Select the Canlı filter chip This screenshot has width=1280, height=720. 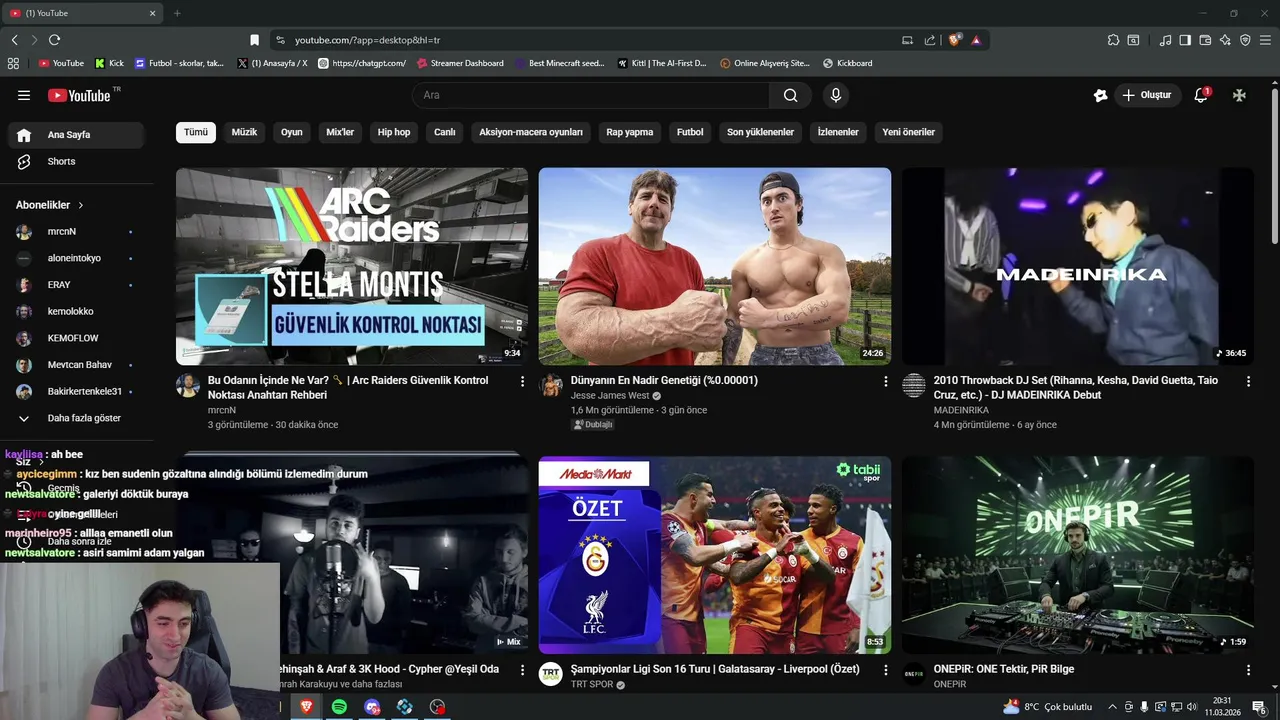pos(445,132)
